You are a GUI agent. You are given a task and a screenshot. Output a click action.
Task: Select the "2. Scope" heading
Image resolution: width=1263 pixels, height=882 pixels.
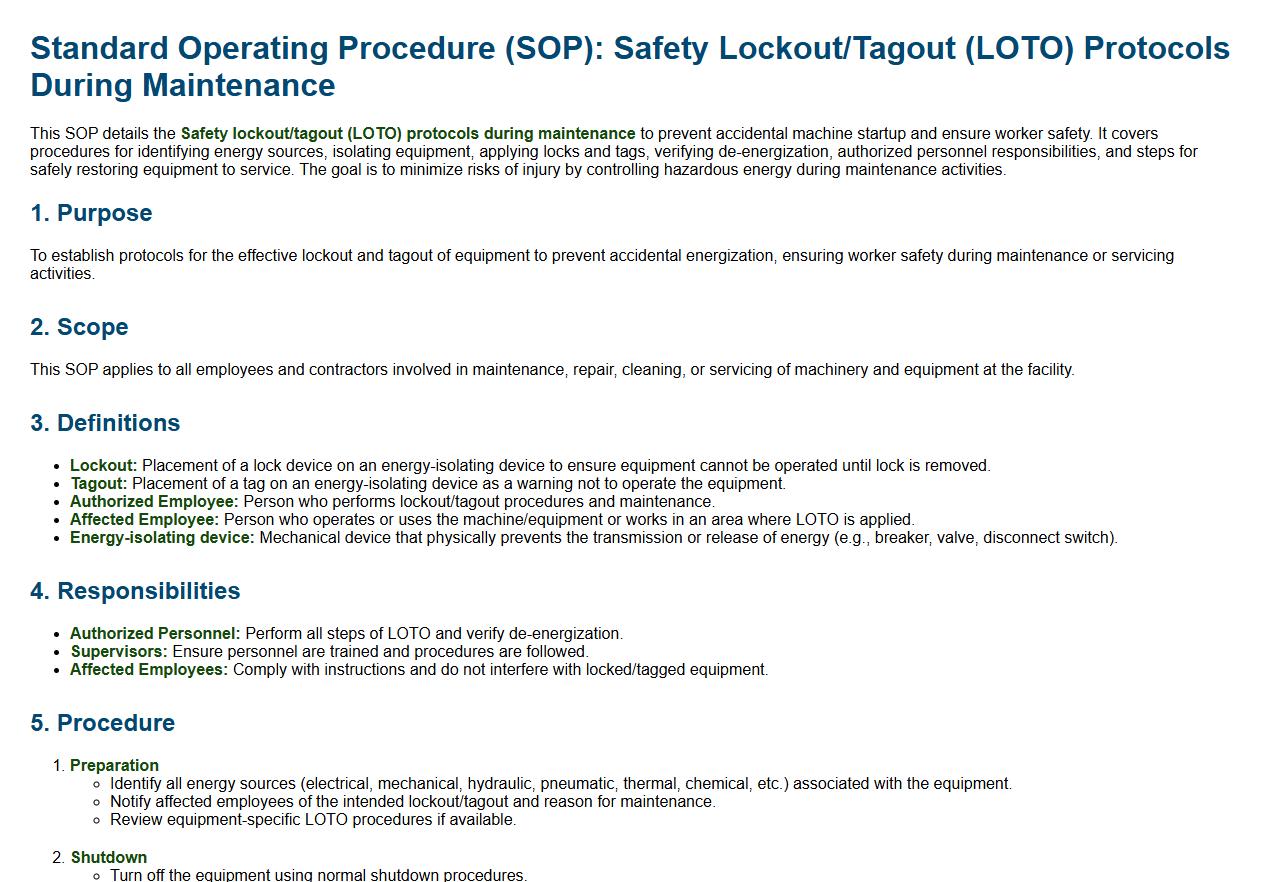[79, 327]
